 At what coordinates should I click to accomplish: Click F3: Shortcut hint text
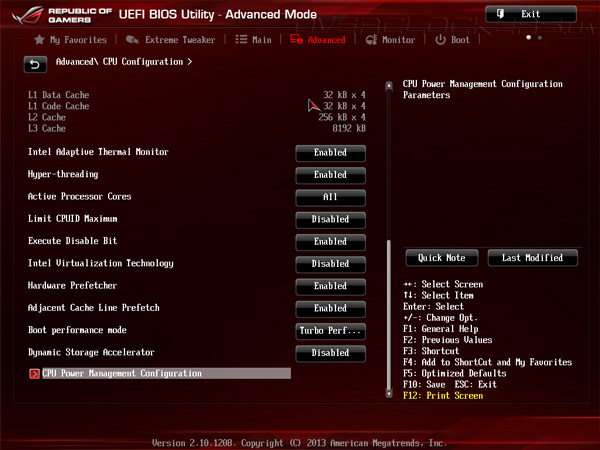click(x=431, y=351)
